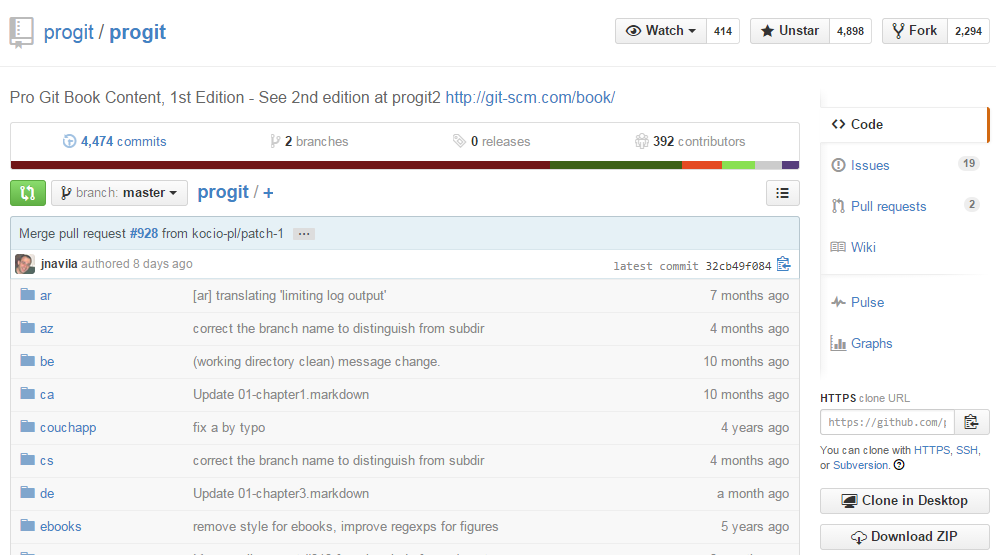Click the clone help question mark icon

click(899, 465)
